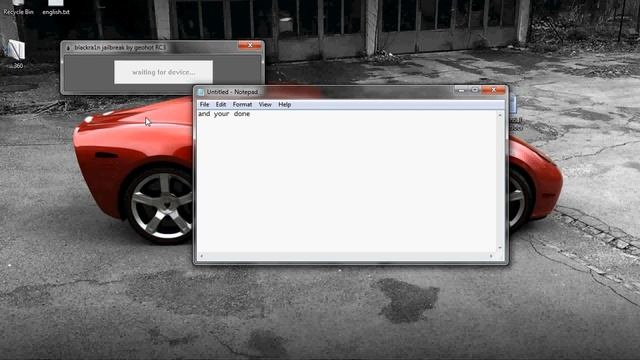Image resolution: width=640 pixels, height=360 pixels.
Task: Click the Notepad vertical scrollbar up arrow
Action: [500, 116]
